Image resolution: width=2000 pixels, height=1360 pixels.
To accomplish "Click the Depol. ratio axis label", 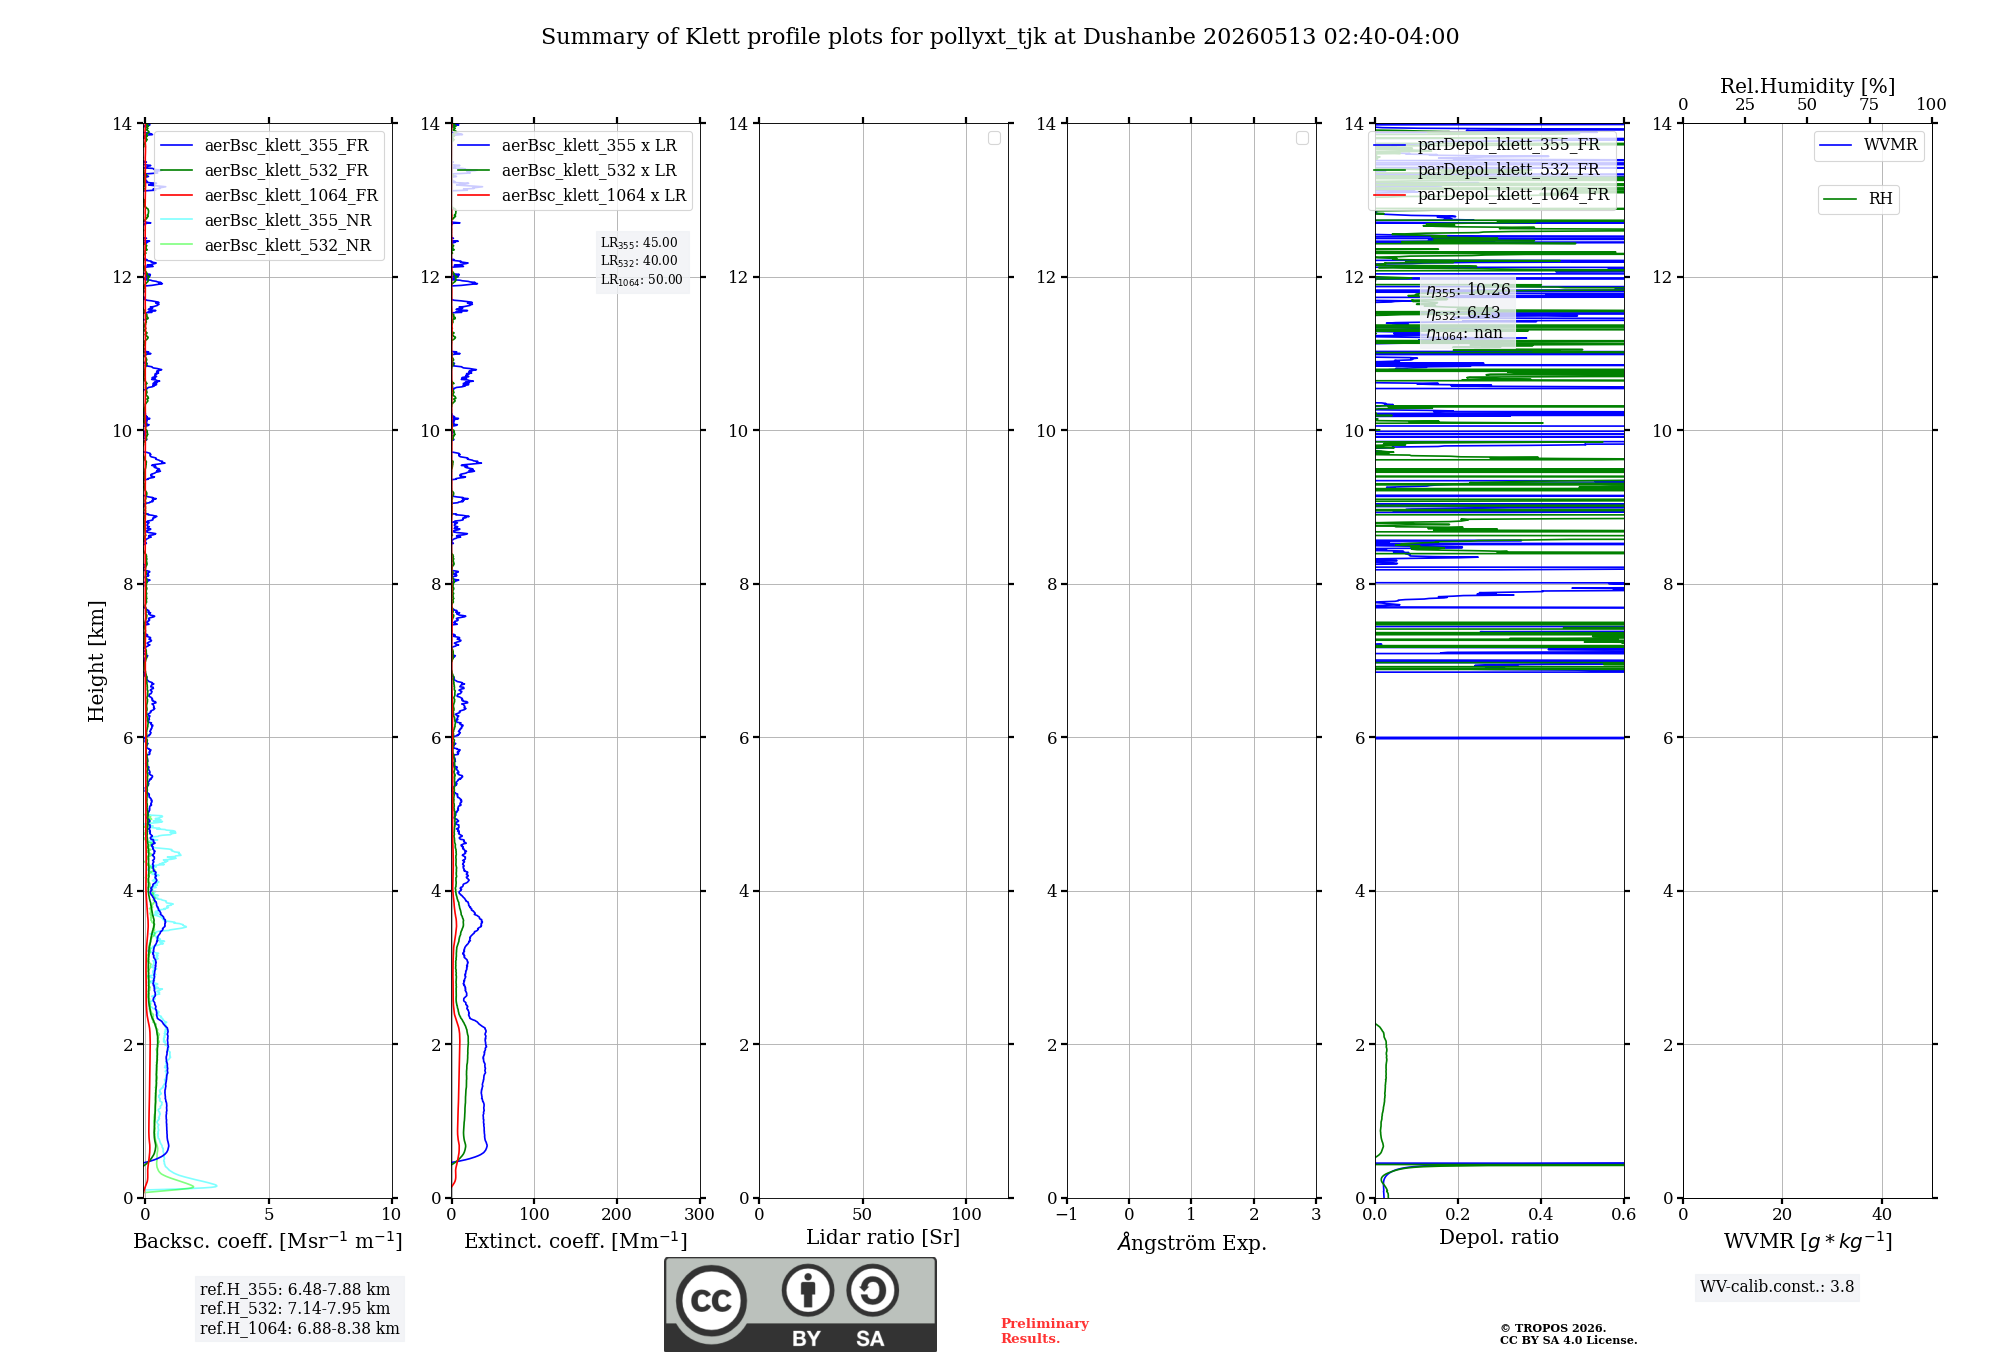I will pyautogui.click(x=1499, y=1238).
